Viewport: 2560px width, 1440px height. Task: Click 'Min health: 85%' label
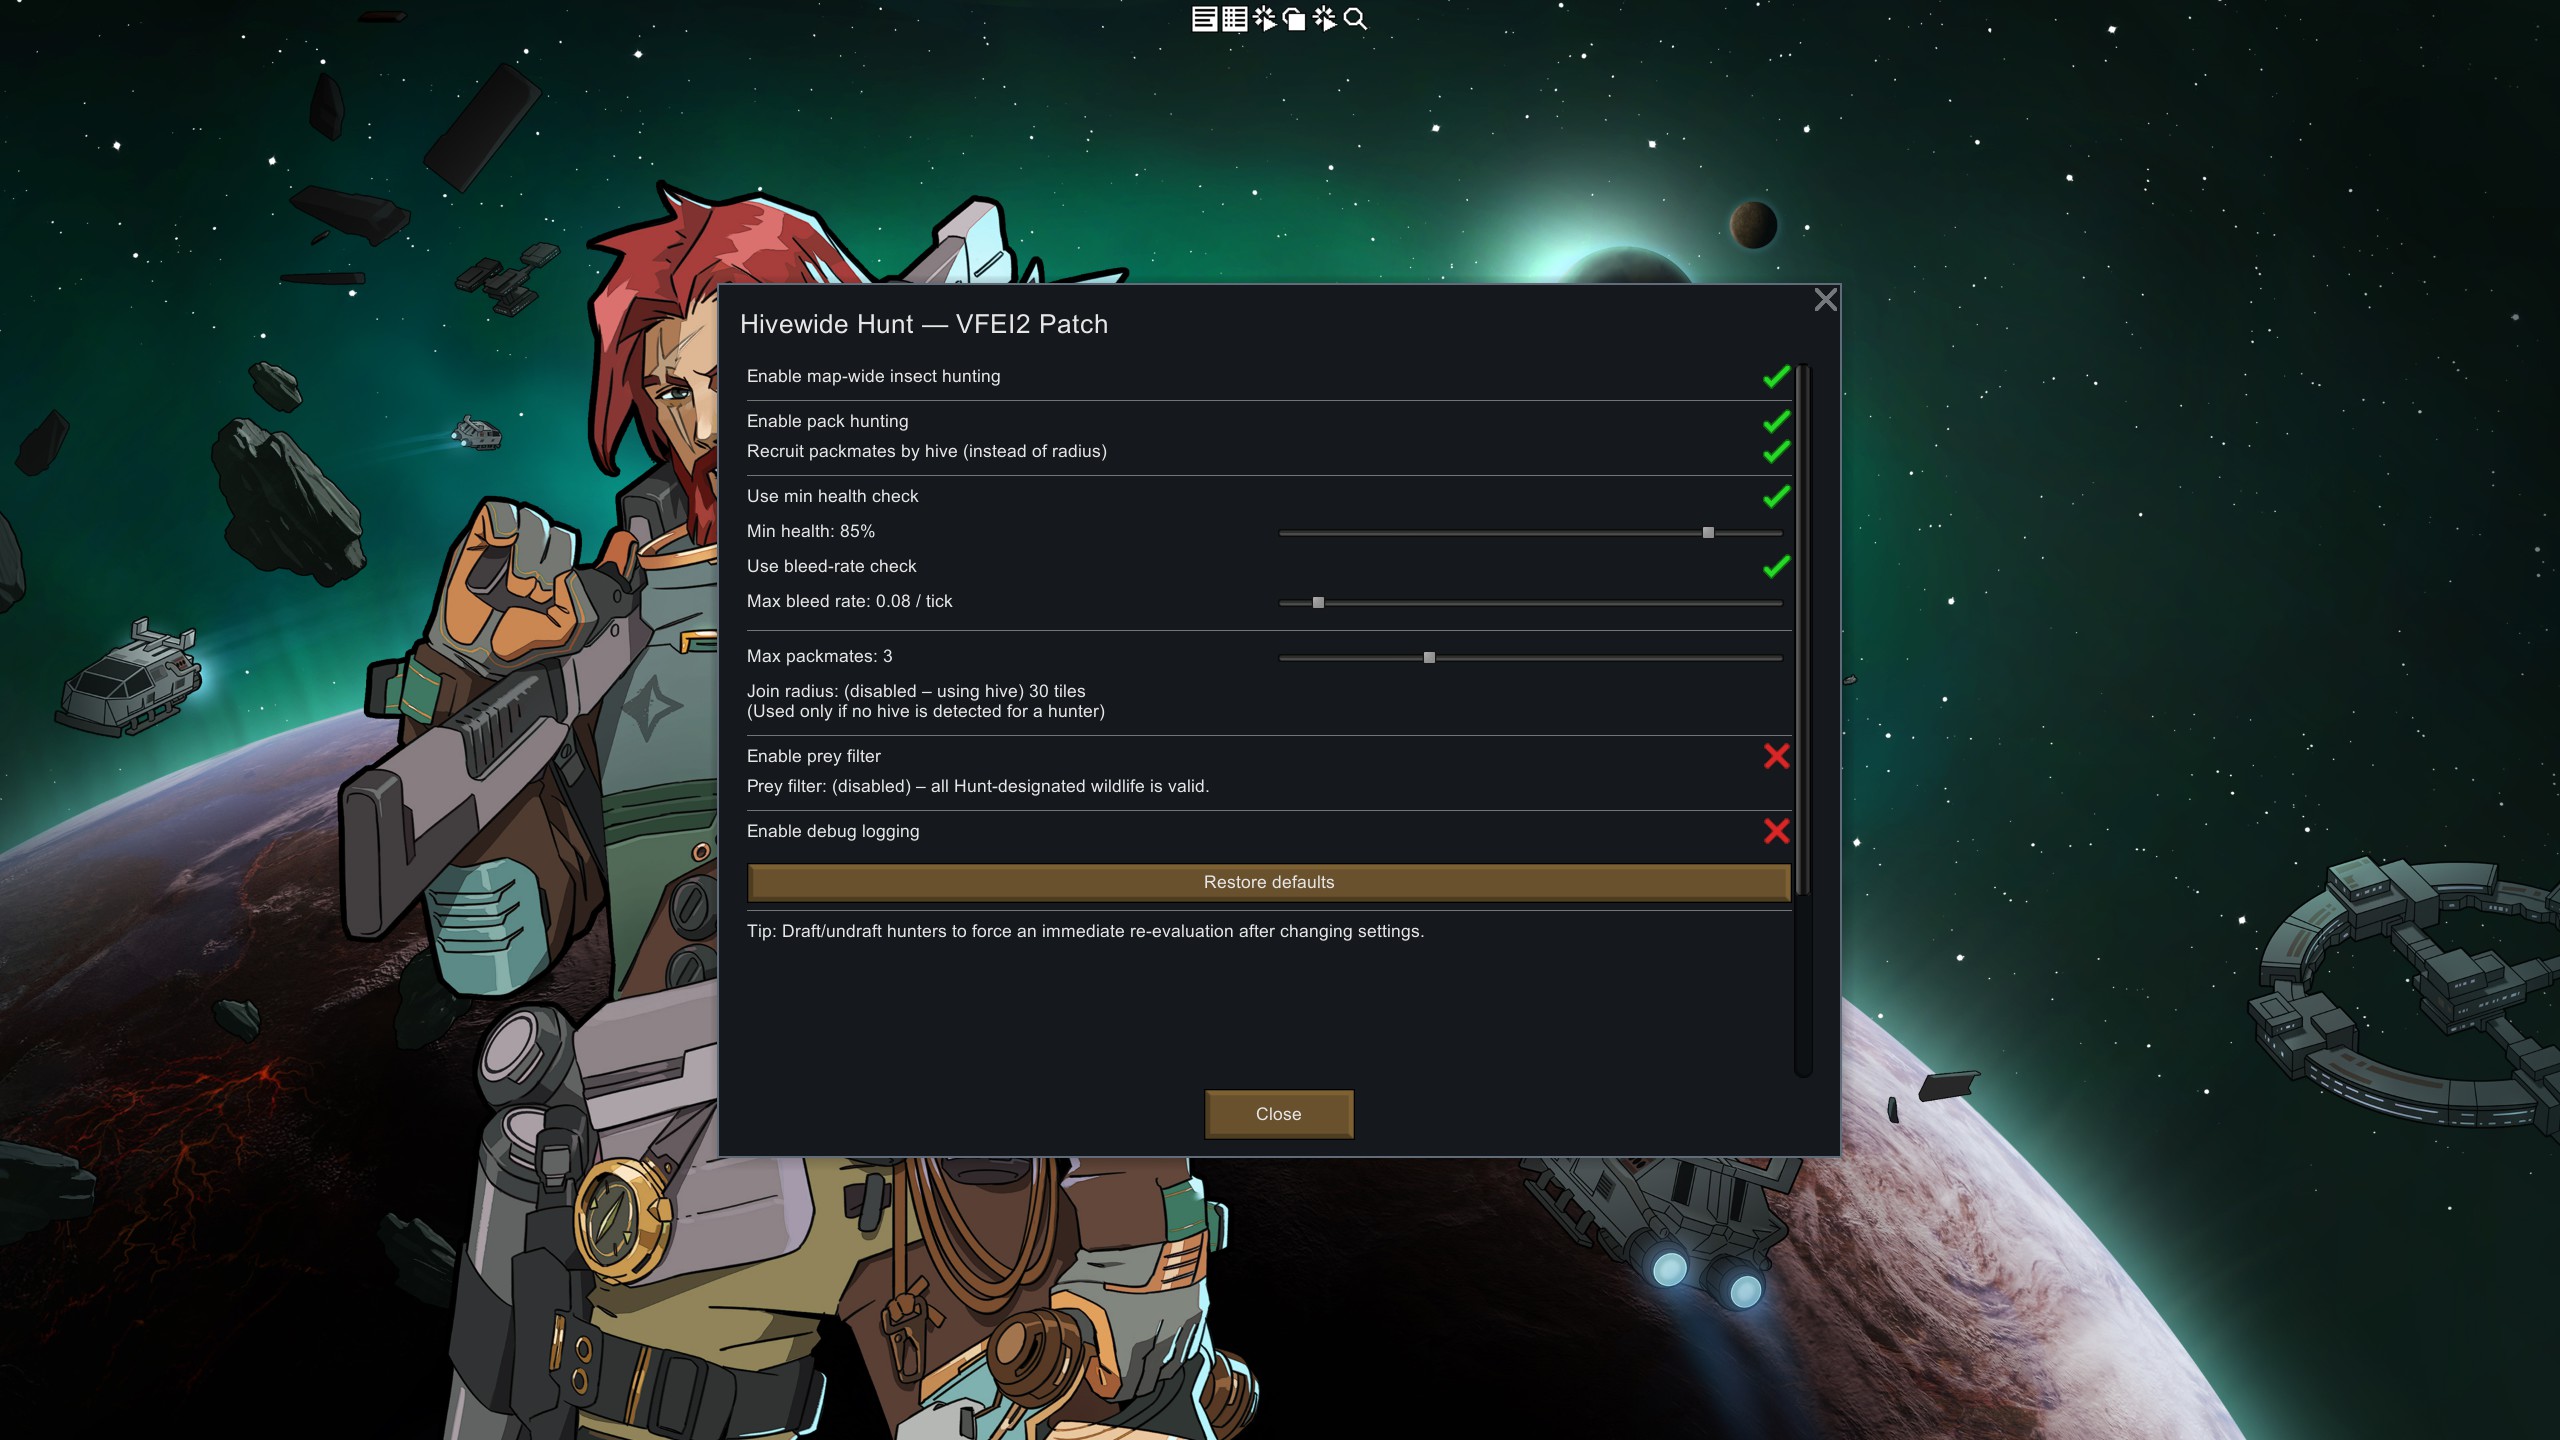(811, 531)
